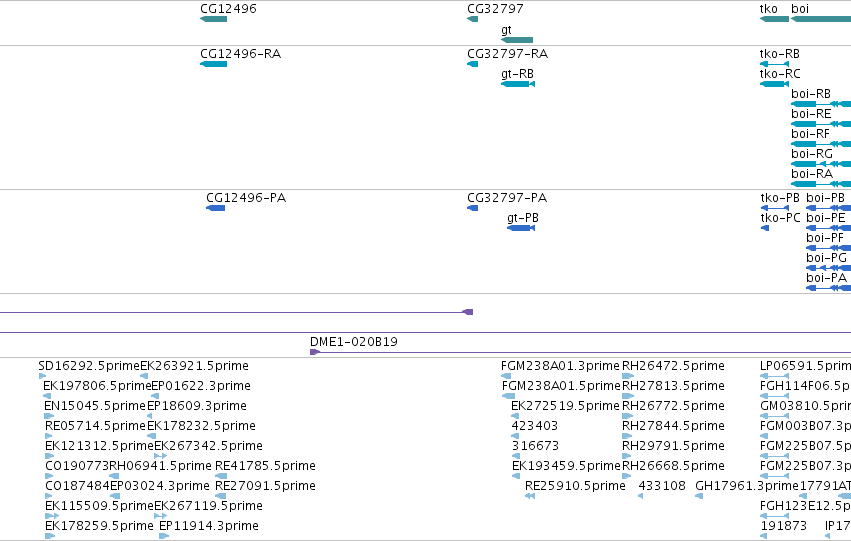Click EST RH26772.5prime

pyautogui.click(x=673, y=406)
